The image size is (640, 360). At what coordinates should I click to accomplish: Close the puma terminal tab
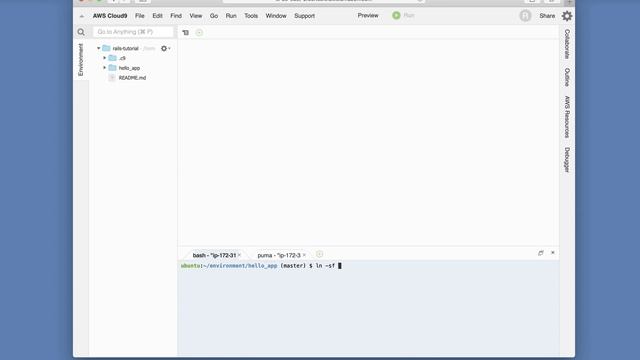click(x=304, y=255)
